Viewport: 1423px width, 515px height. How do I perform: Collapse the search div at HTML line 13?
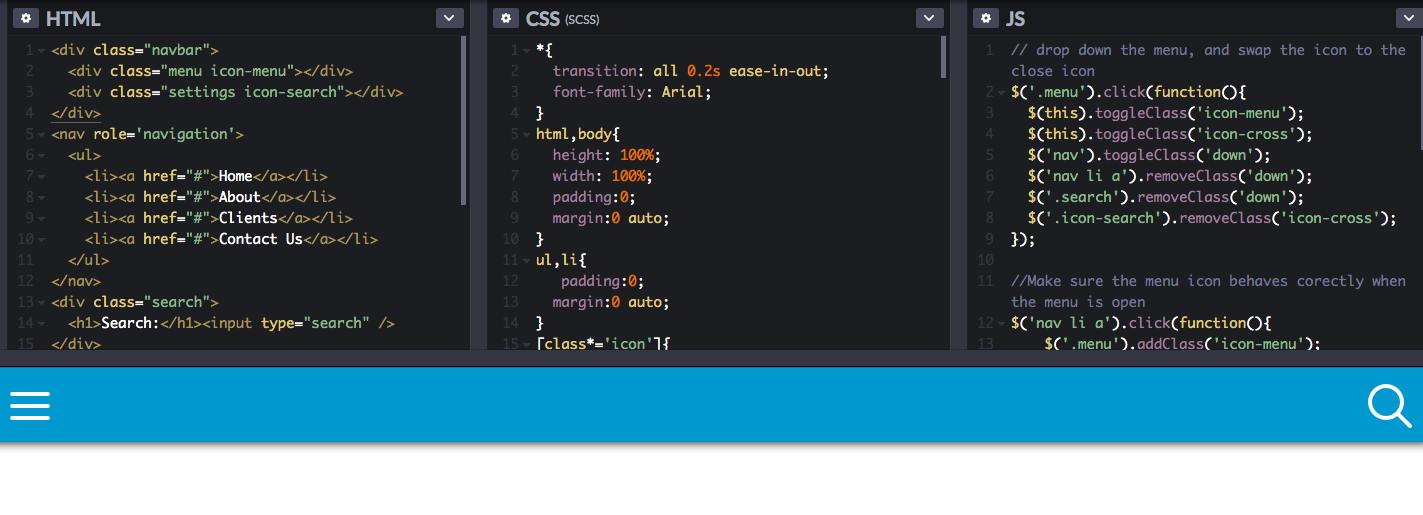[41, 302]
